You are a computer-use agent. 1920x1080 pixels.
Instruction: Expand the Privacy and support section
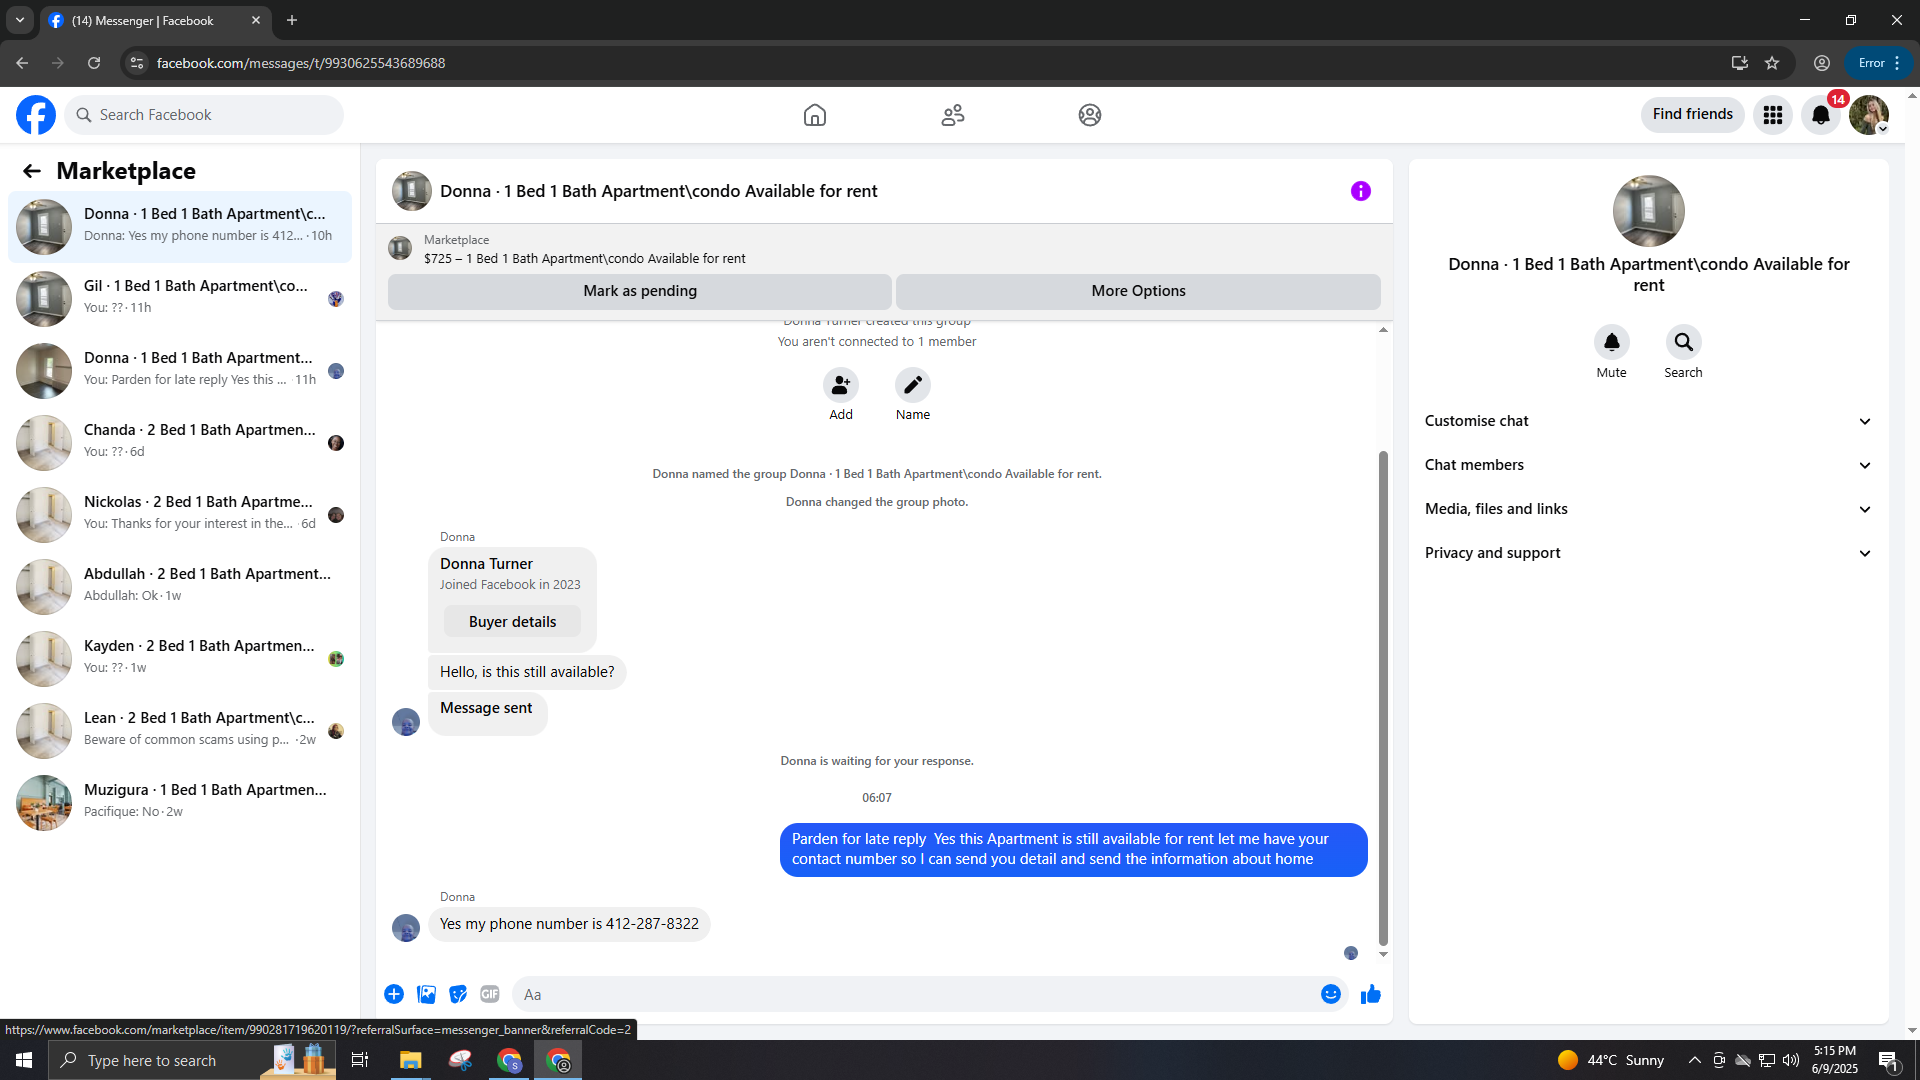click(x=1648, y=553)
